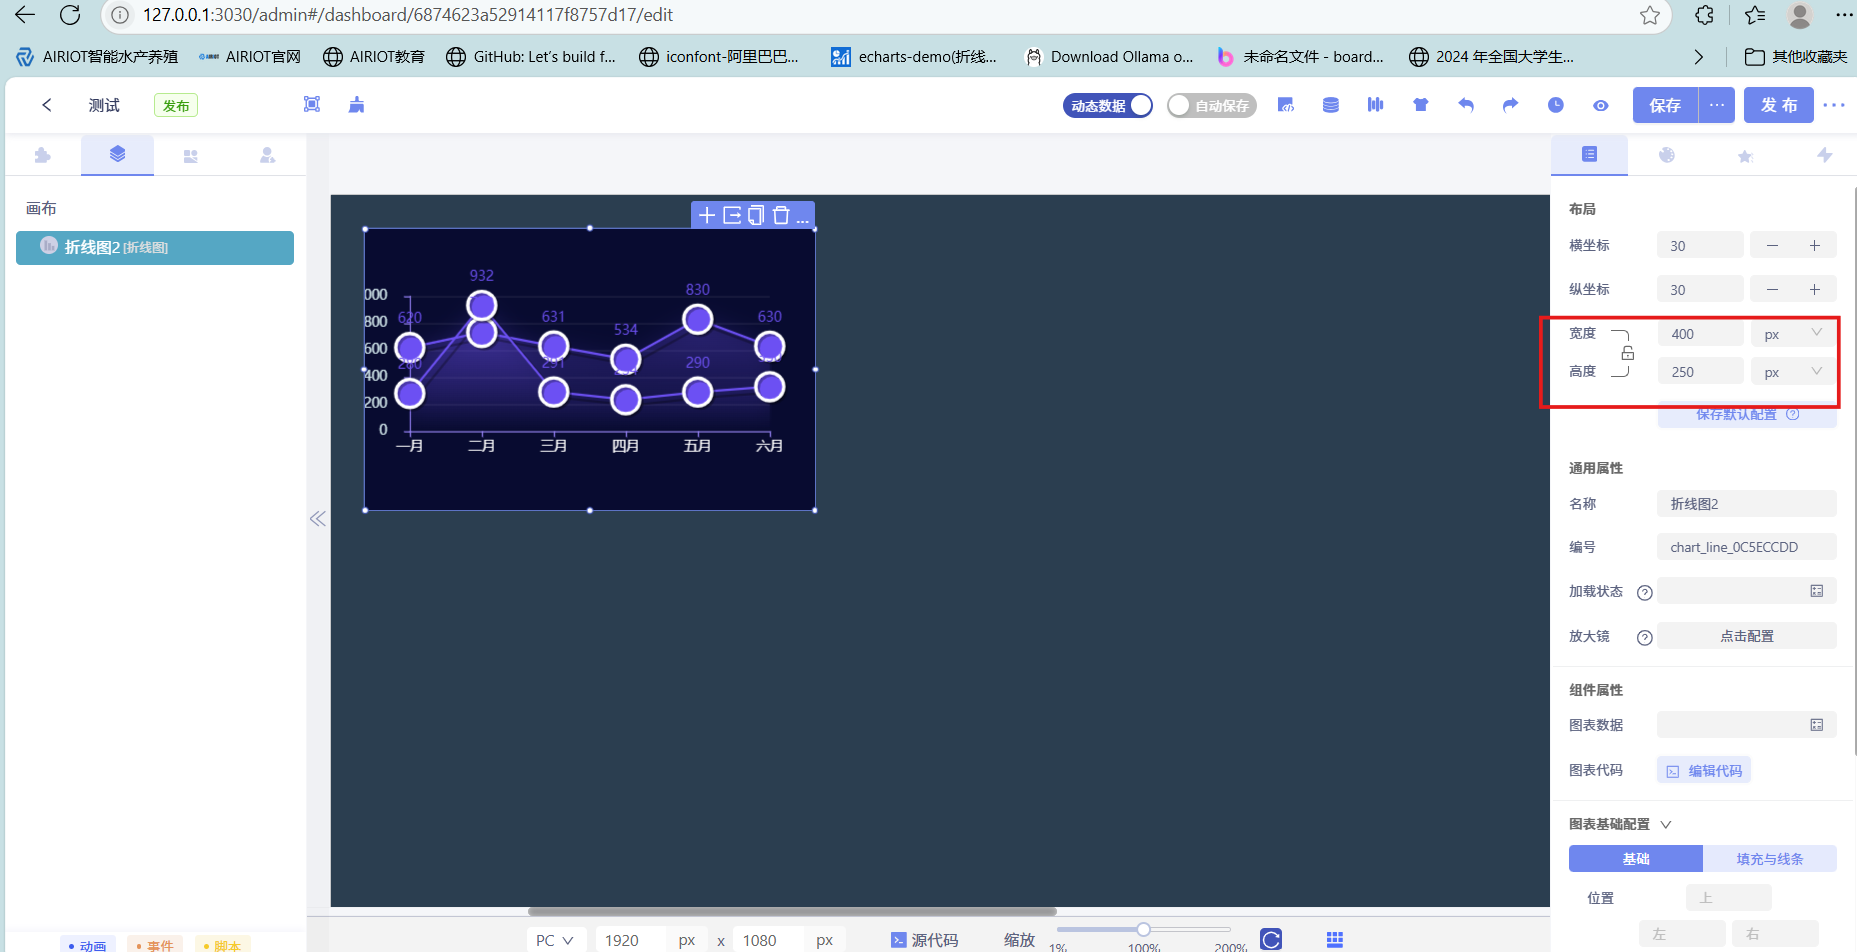
Task: Delete selected chart with trash icon
Action: tap(781, 215)
